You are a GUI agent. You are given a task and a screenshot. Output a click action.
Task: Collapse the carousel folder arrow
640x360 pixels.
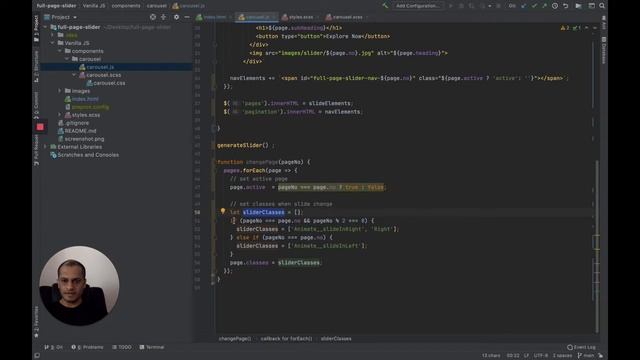click(67, 59)
